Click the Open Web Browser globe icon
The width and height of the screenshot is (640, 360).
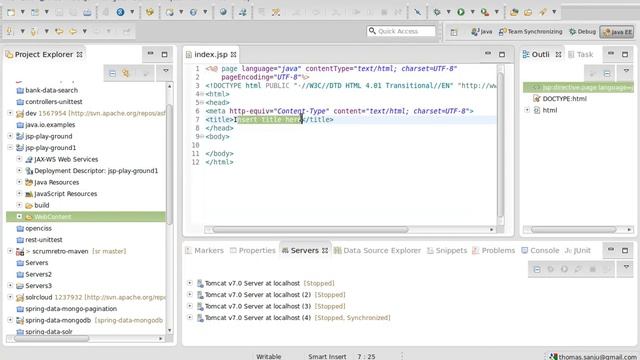223,12
